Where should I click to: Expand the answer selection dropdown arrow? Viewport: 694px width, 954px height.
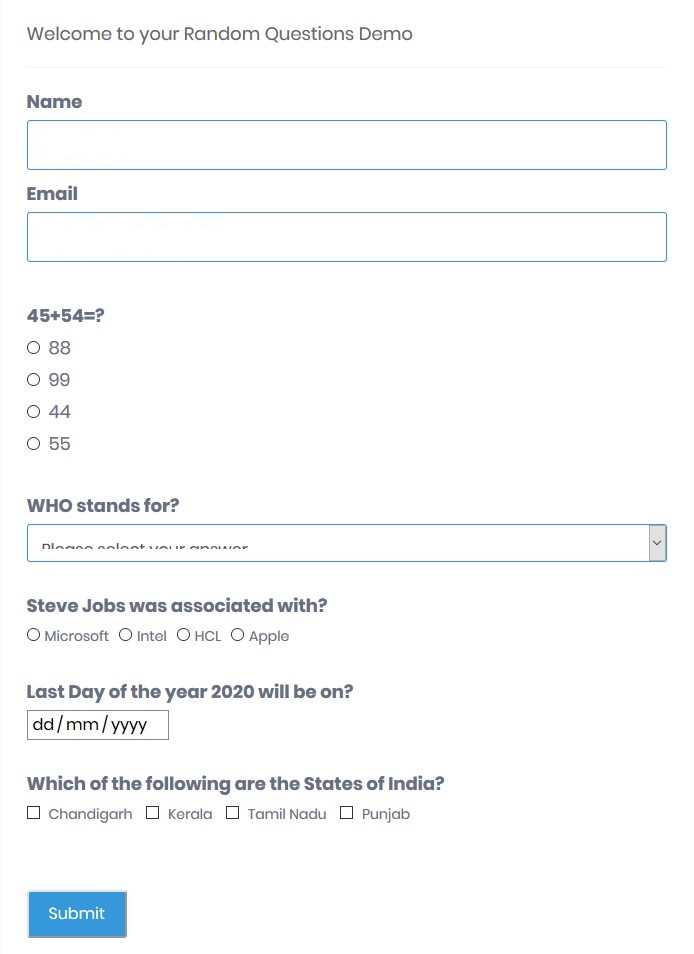click(658, 542)
